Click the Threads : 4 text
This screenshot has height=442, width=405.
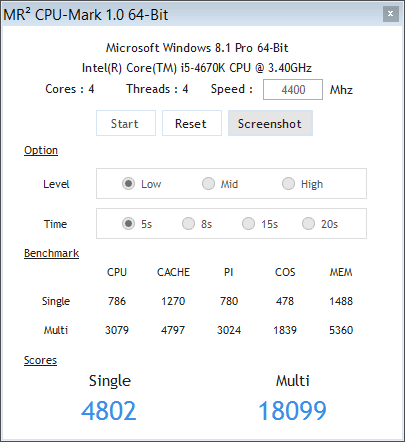[x=157, y=89]
